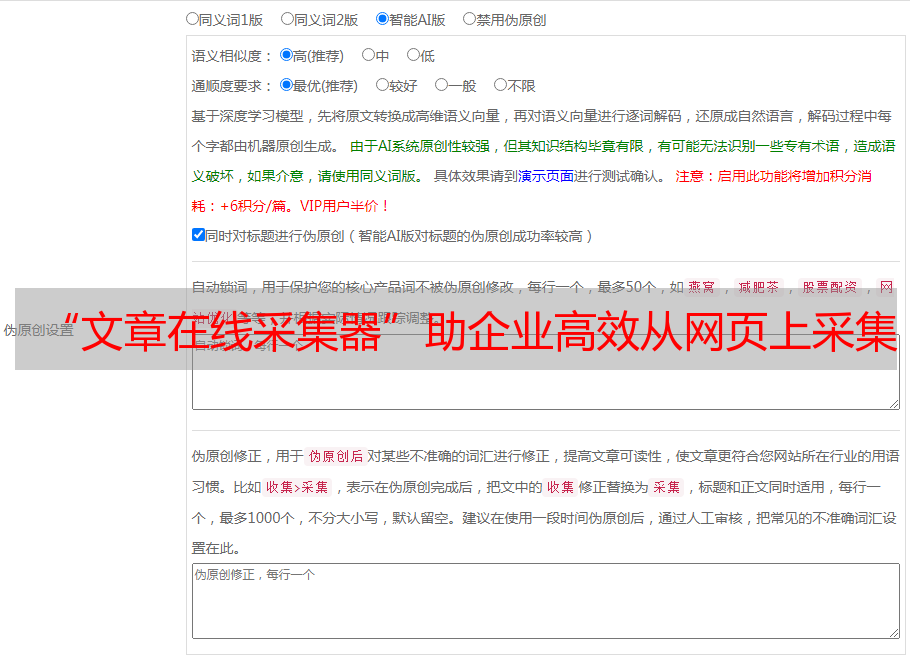Click the 减肥茶 example keyword tag
Viewport: 911px width, 658px height.
[759, 287]
